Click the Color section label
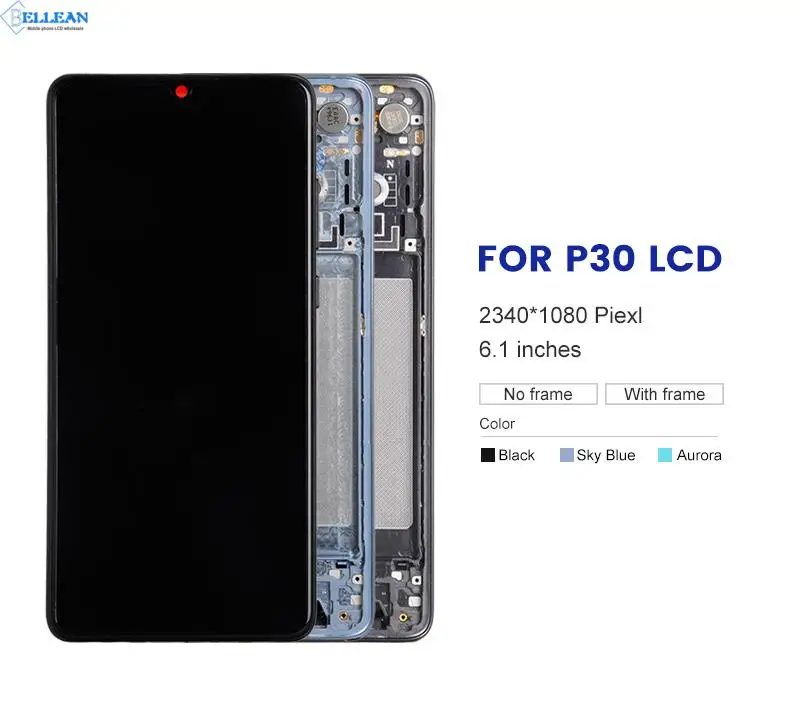This screenshot has width=800, height=714. click(497, 424)
